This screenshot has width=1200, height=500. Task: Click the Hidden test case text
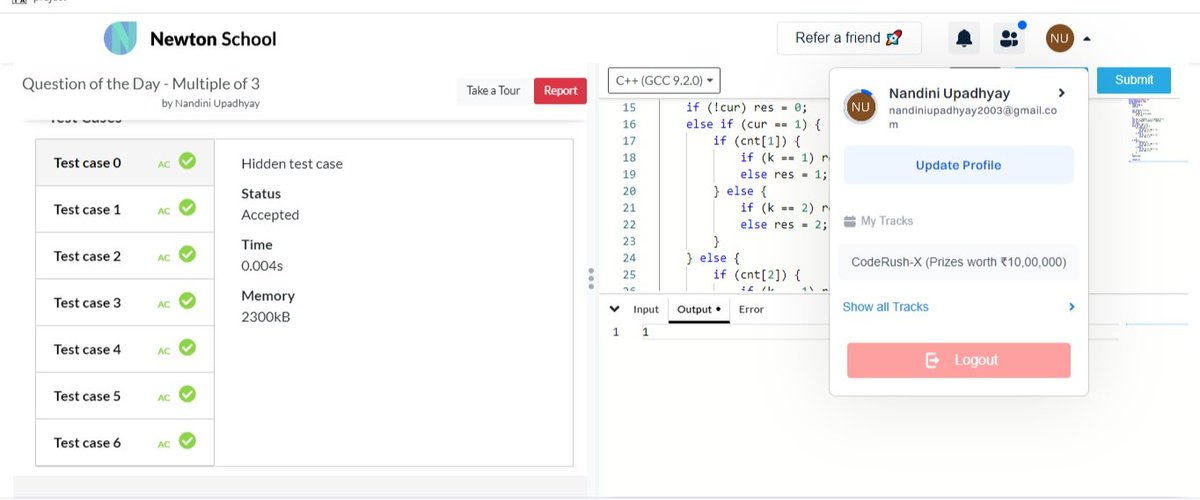pyautogui.click(x=292, y=163)
